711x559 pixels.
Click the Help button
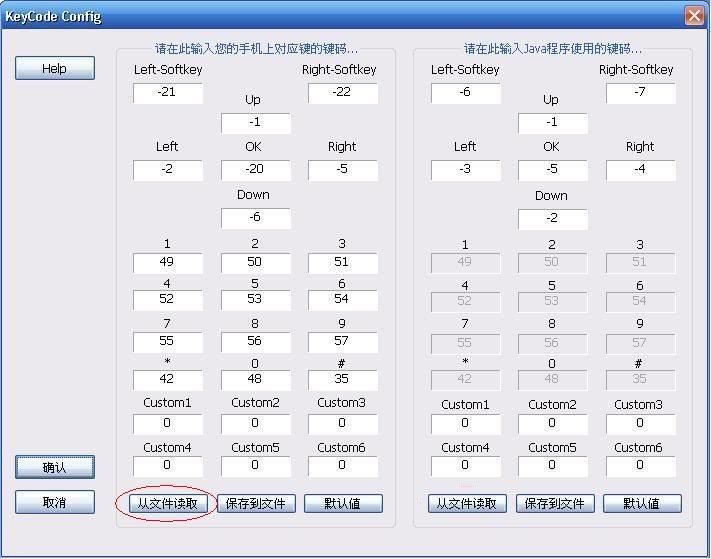click(55, 68)
